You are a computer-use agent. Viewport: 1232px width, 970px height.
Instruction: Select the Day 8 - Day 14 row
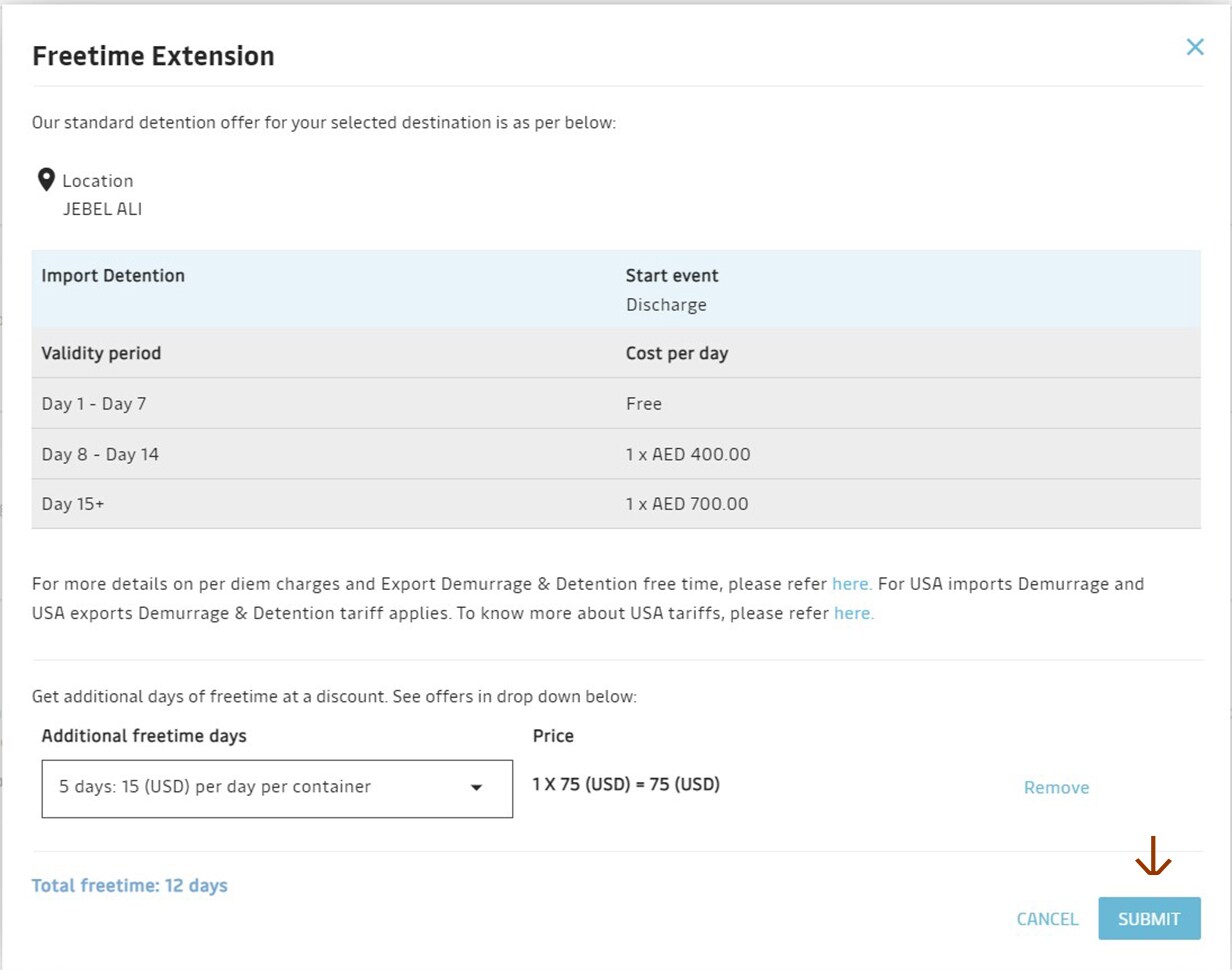pos(100,454)
